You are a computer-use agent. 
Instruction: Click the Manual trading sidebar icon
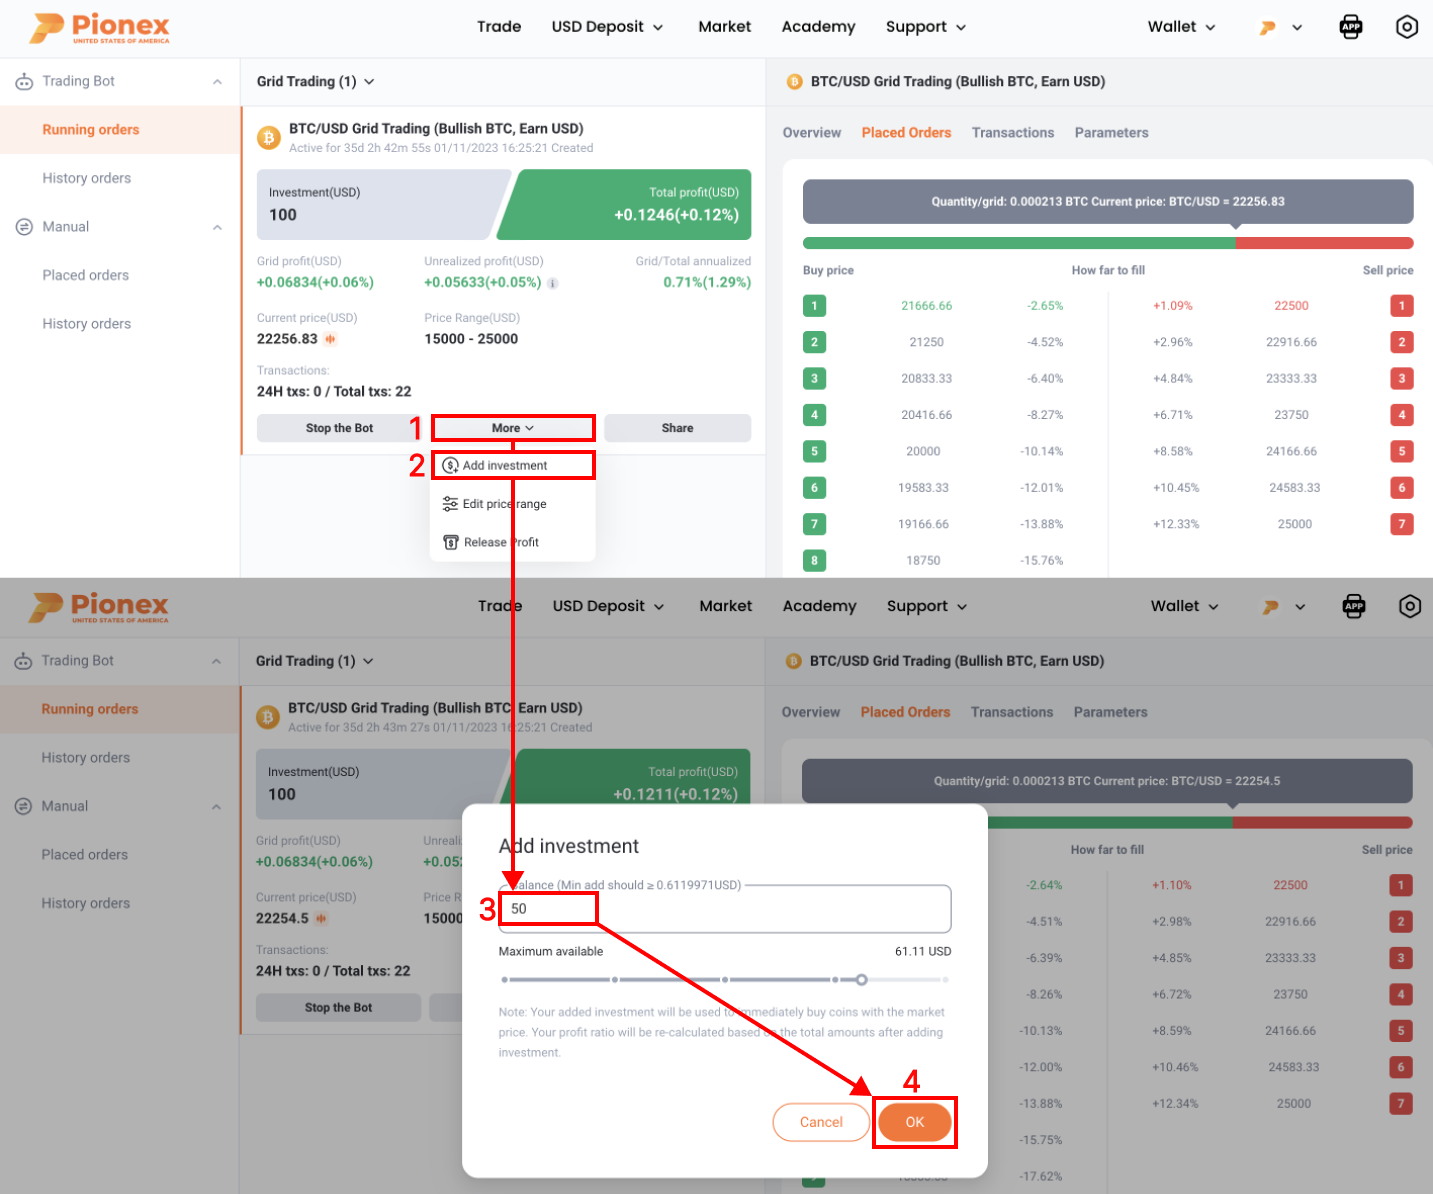pyautogui.click(x=24, y=226)
